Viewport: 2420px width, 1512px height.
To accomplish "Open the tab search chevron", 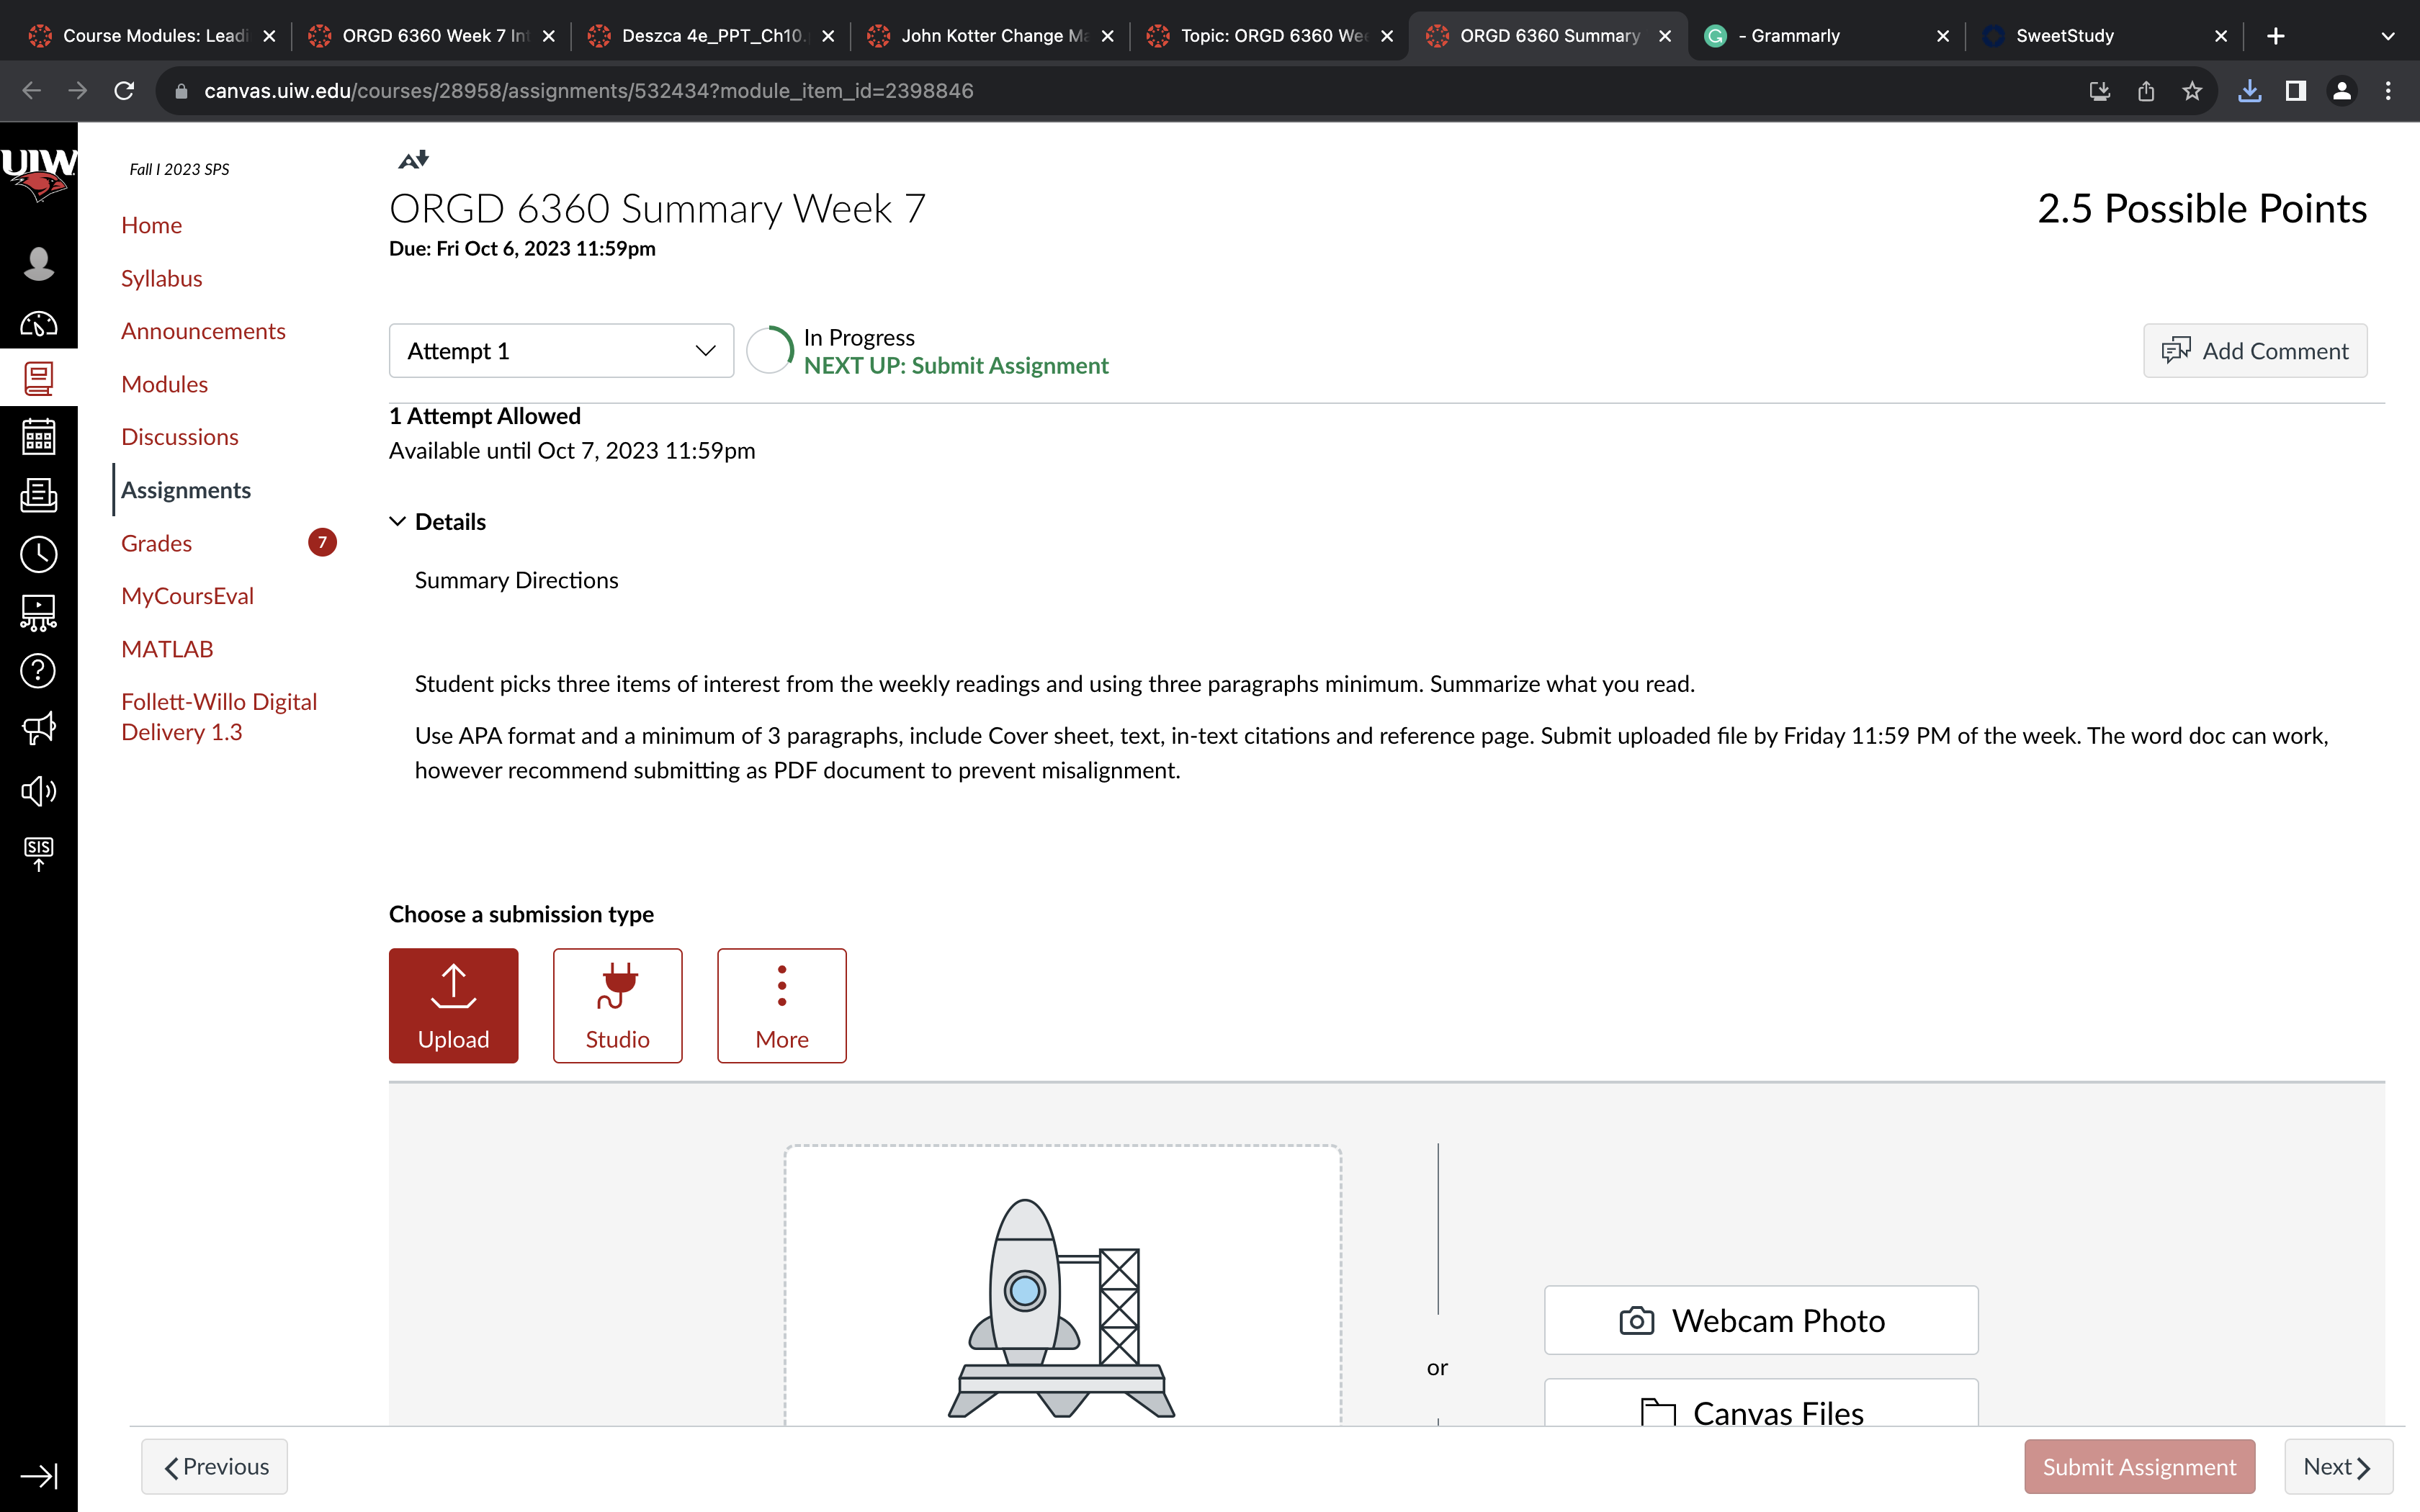I will [2388, 36].
